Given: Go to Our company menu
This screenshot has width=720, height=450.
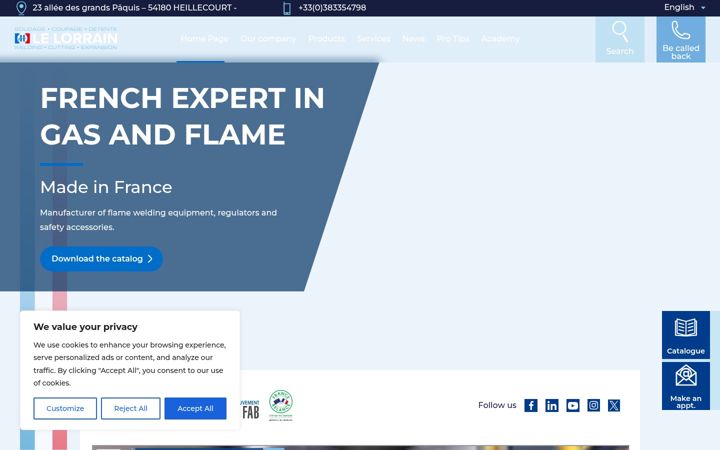Looking at the screenshot, I should click(x=268, y=39).
